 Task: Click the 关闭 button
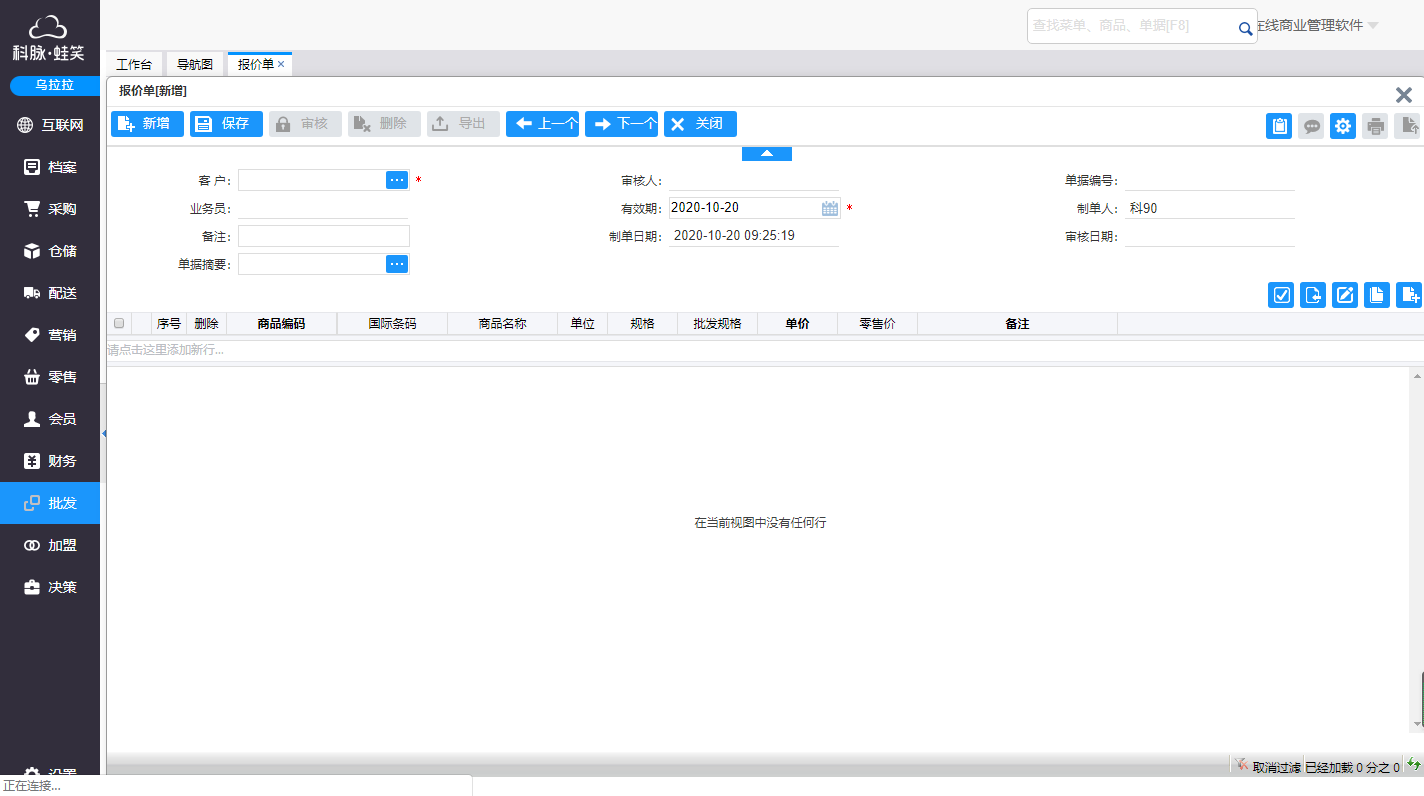(700, 124)
